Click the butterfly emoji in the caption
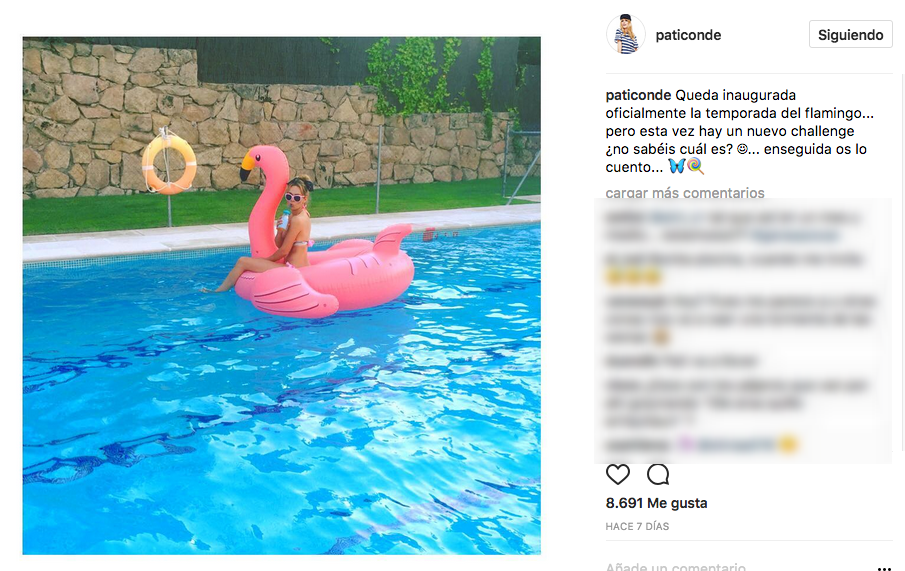The height and width of the screenshot is (571, 905). coord(677,166)
